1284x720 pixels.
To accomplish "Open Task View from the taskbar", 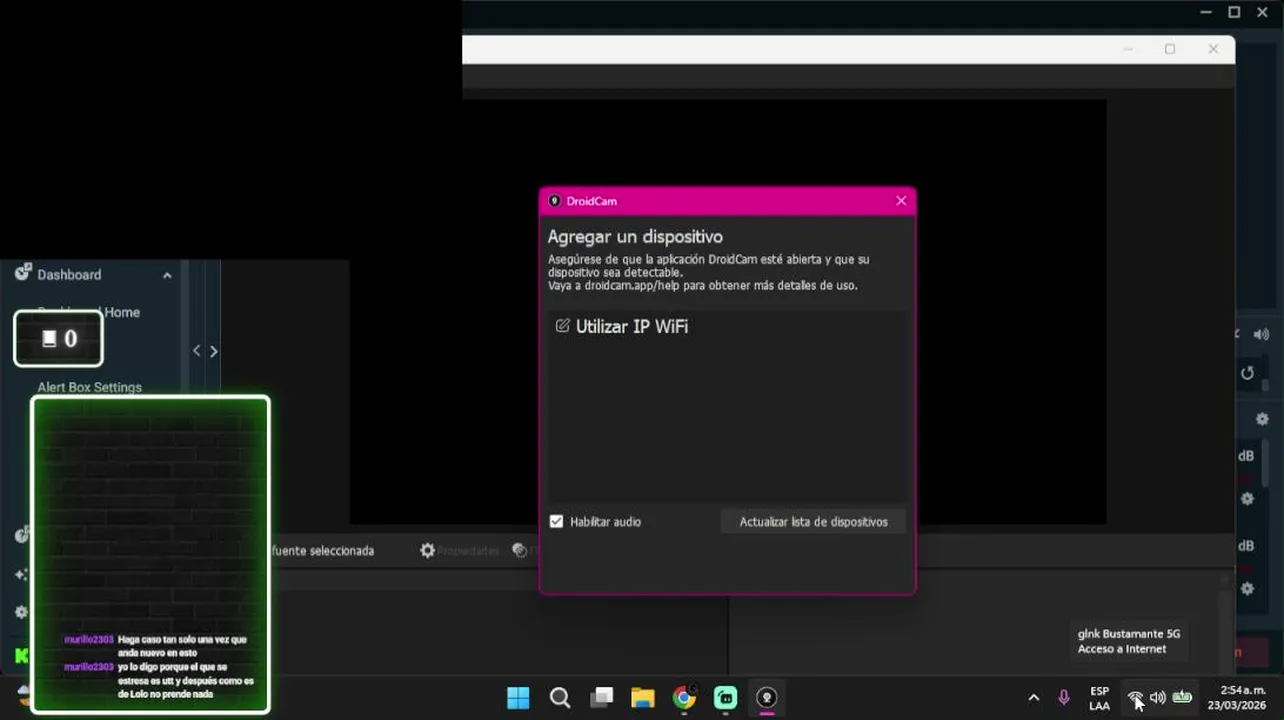I will 601,698.
